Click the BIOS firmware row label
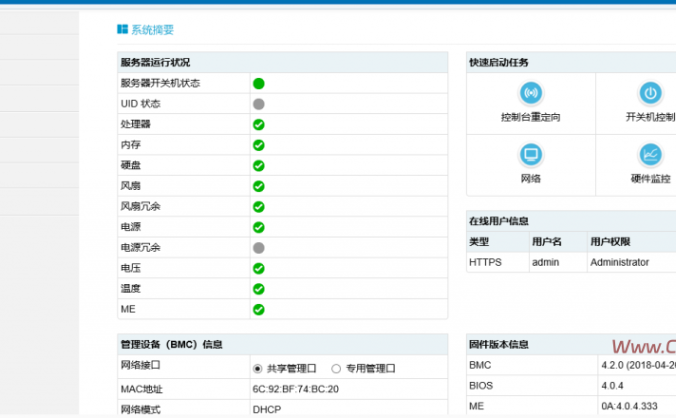676x418 pixels. point(481,386)
